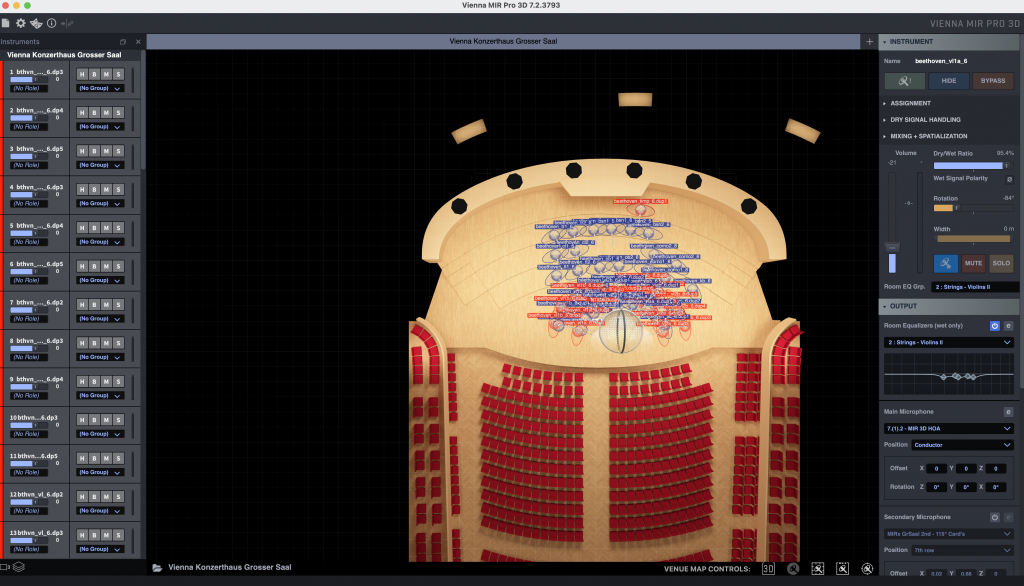1024x586 pixels.
Task: Open the Conductor position dropdown
Action: [962, 445]
